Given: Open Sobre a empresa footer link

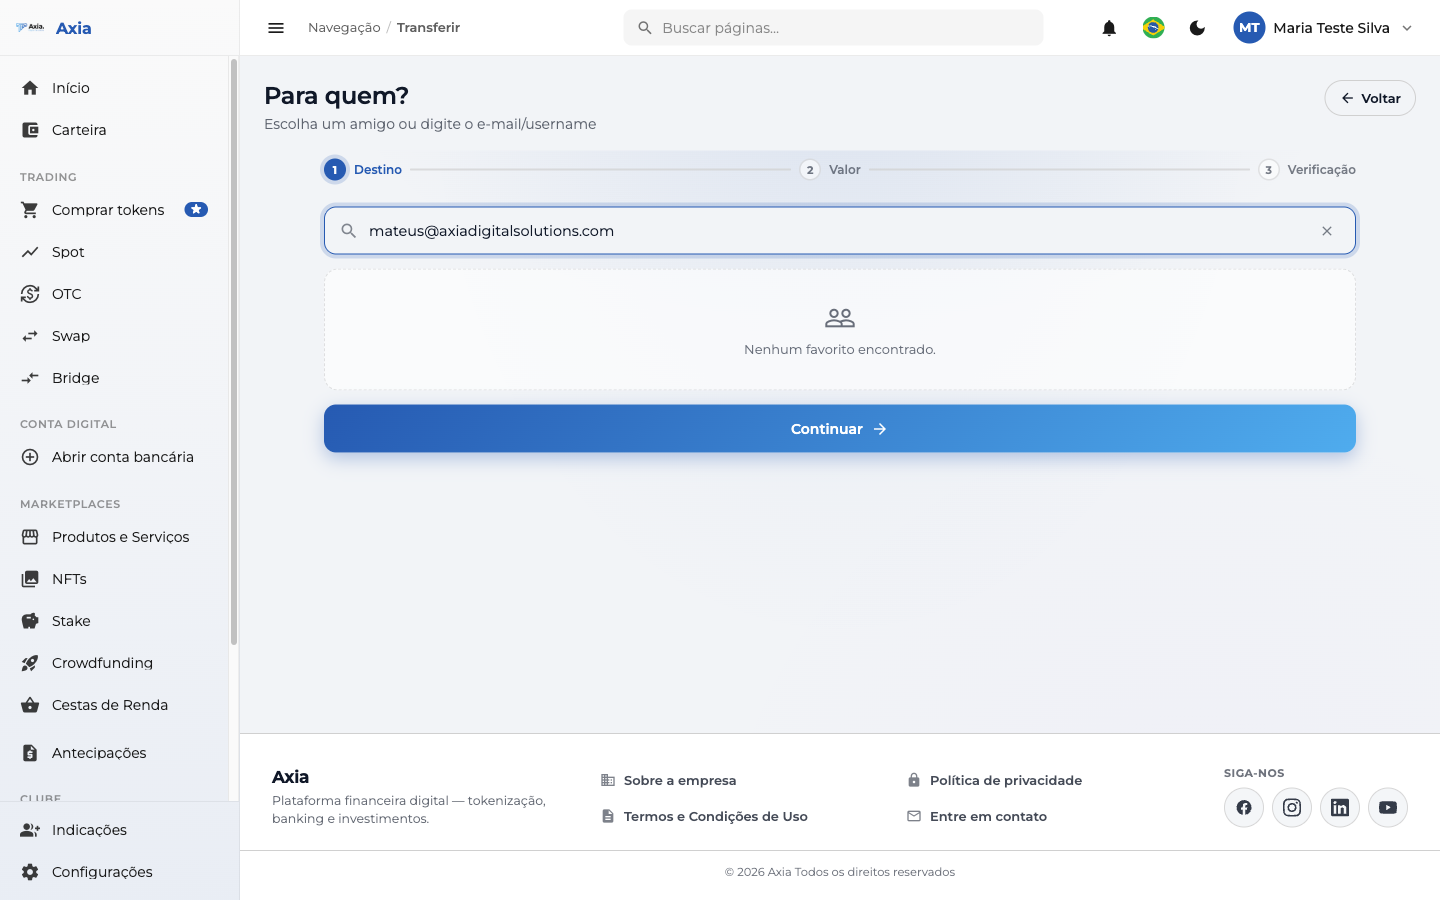Looking at the screenshot, I should (x=668, y=780).
